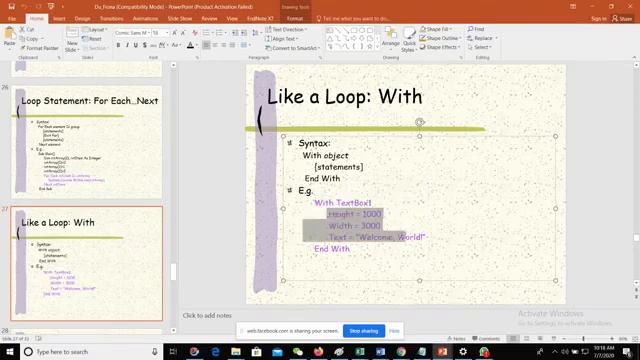This screenshot has width=640, height=360.
Task: Switch to Slide Sorter view in status bar
Action: pyautogui.click(x=527, y=338)
